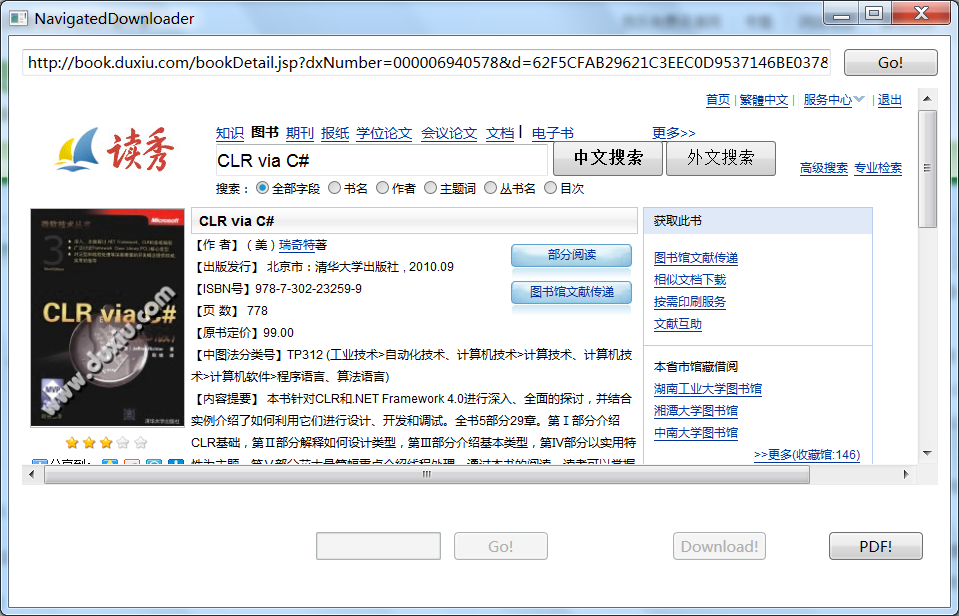Expand the 更多>> category list
Viewport: 959px width, 616px height.
[673, 133]
